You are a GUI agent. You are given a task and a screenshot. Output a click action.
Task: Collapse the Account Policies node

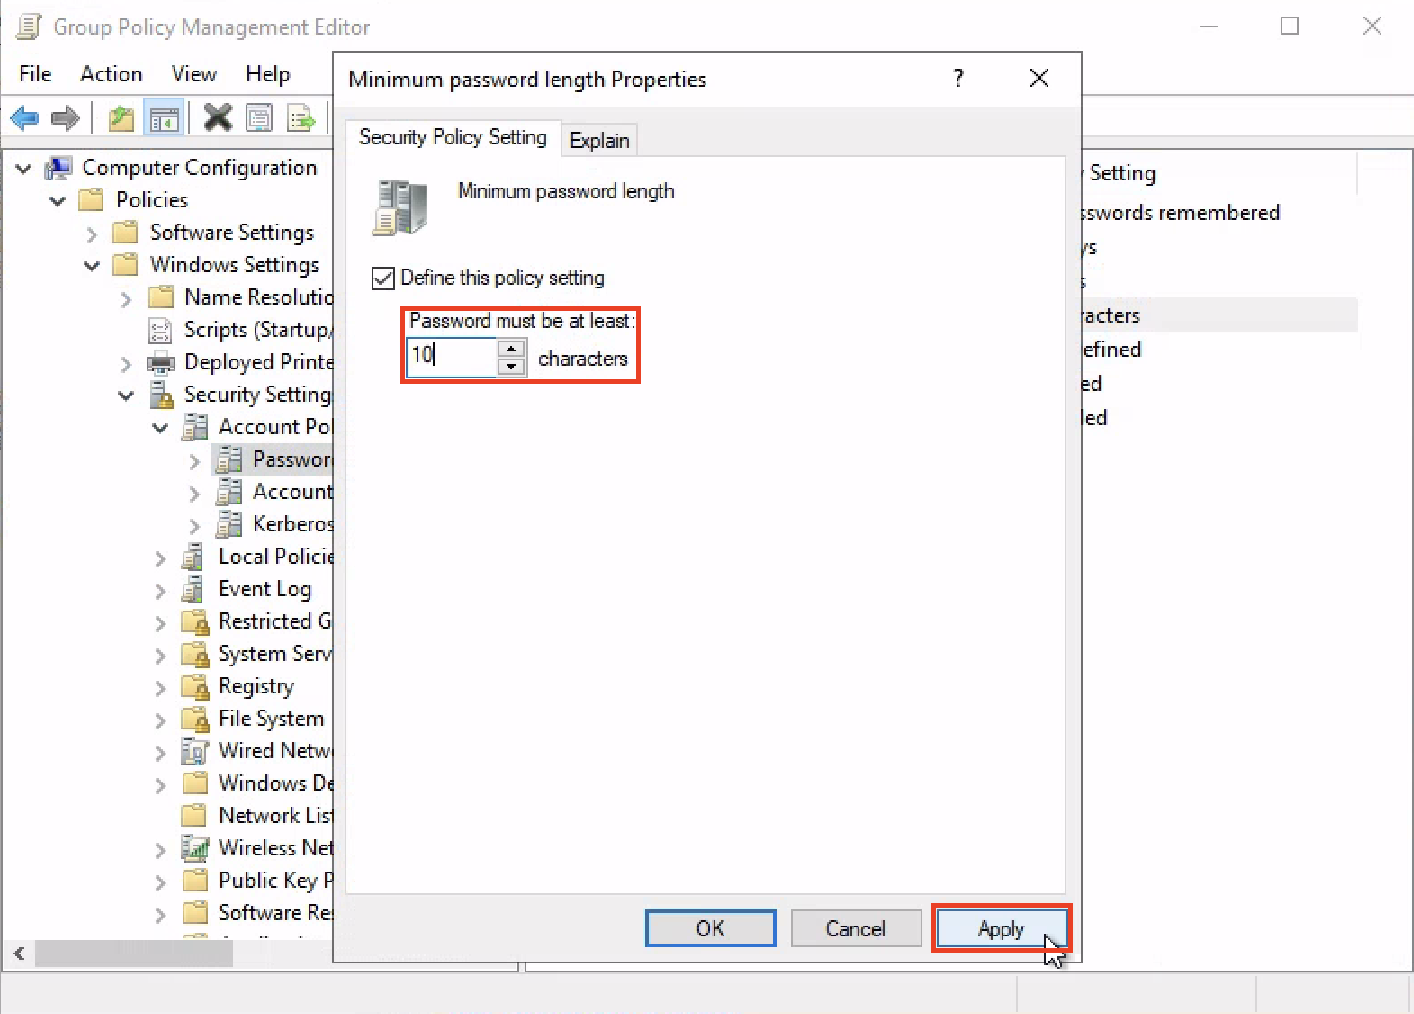pyautogui.click(x=160, y=427)
